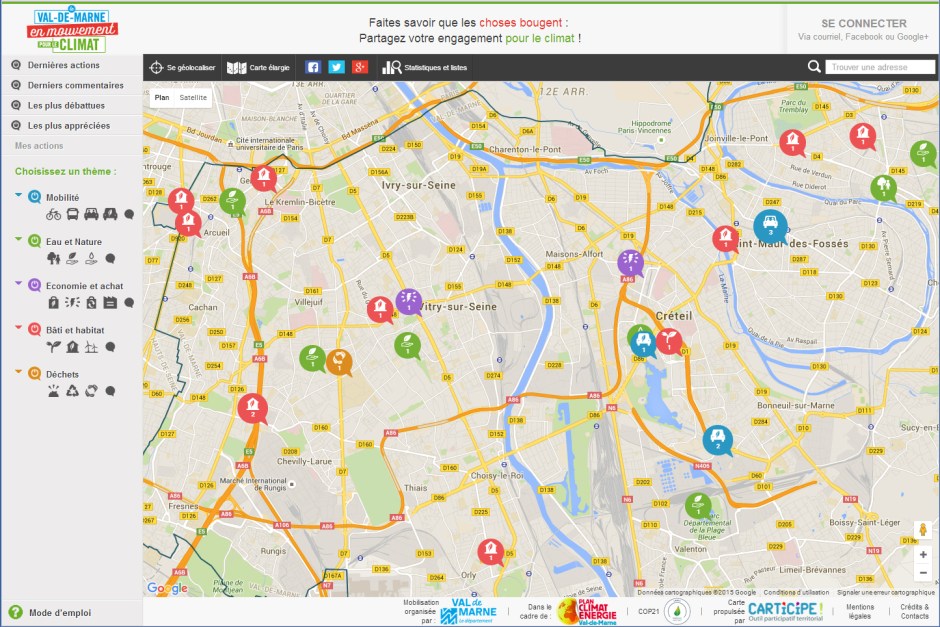Click the Twitter share icon

336,67
